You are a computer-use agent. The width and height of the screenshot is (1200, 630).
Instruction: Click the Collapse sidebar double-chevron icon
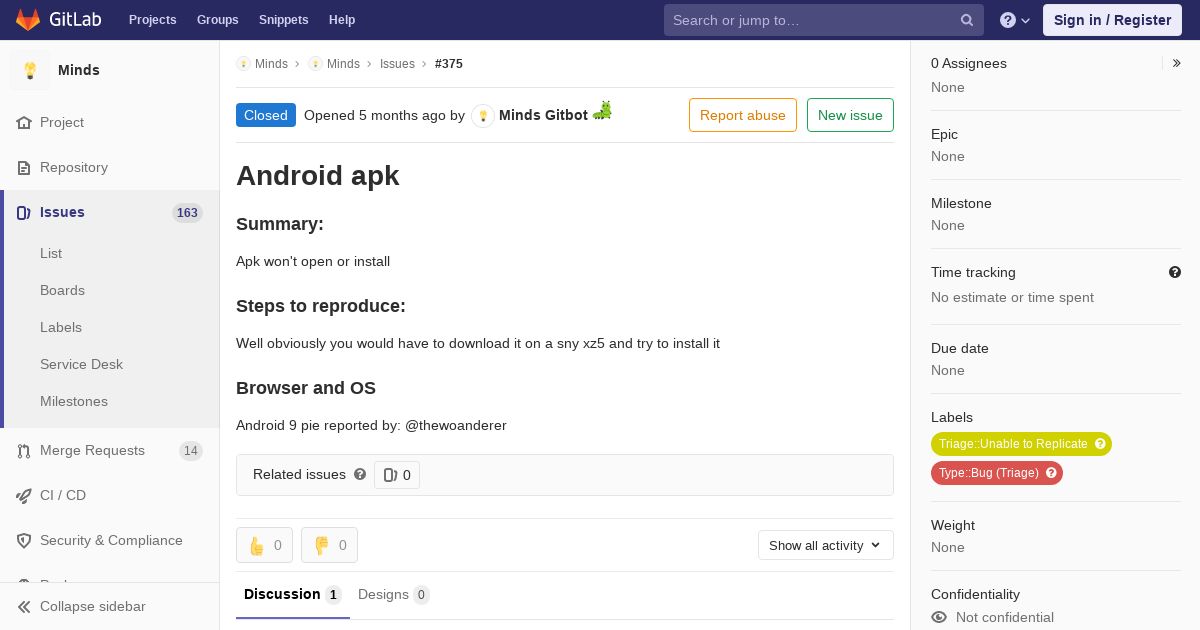[x=24, y=607]
